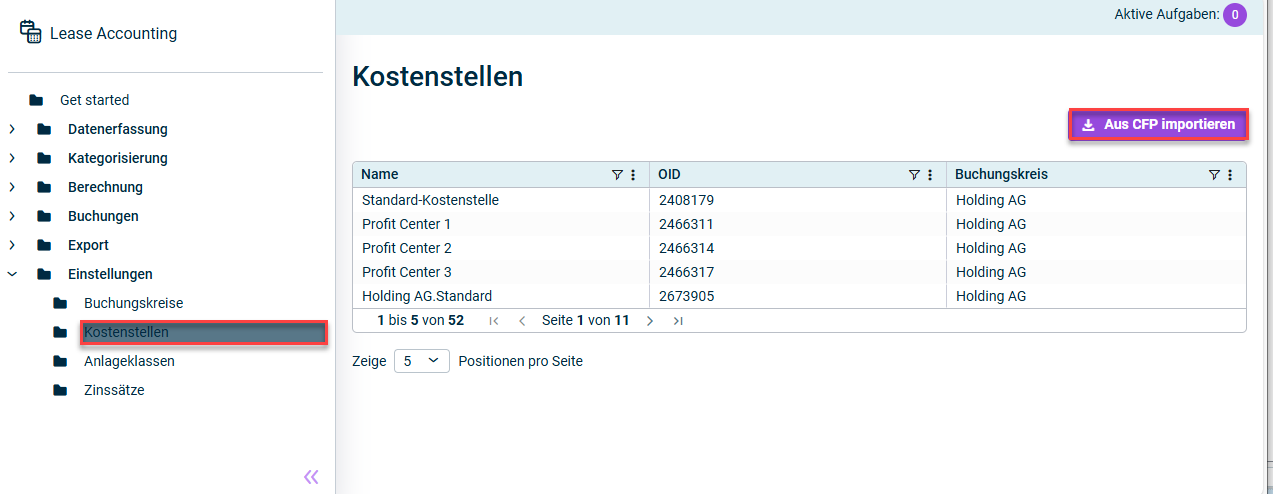Viewport: 1273px width, 494px height.
Task: Go to the next page arrow
Action: click(650, 321)
